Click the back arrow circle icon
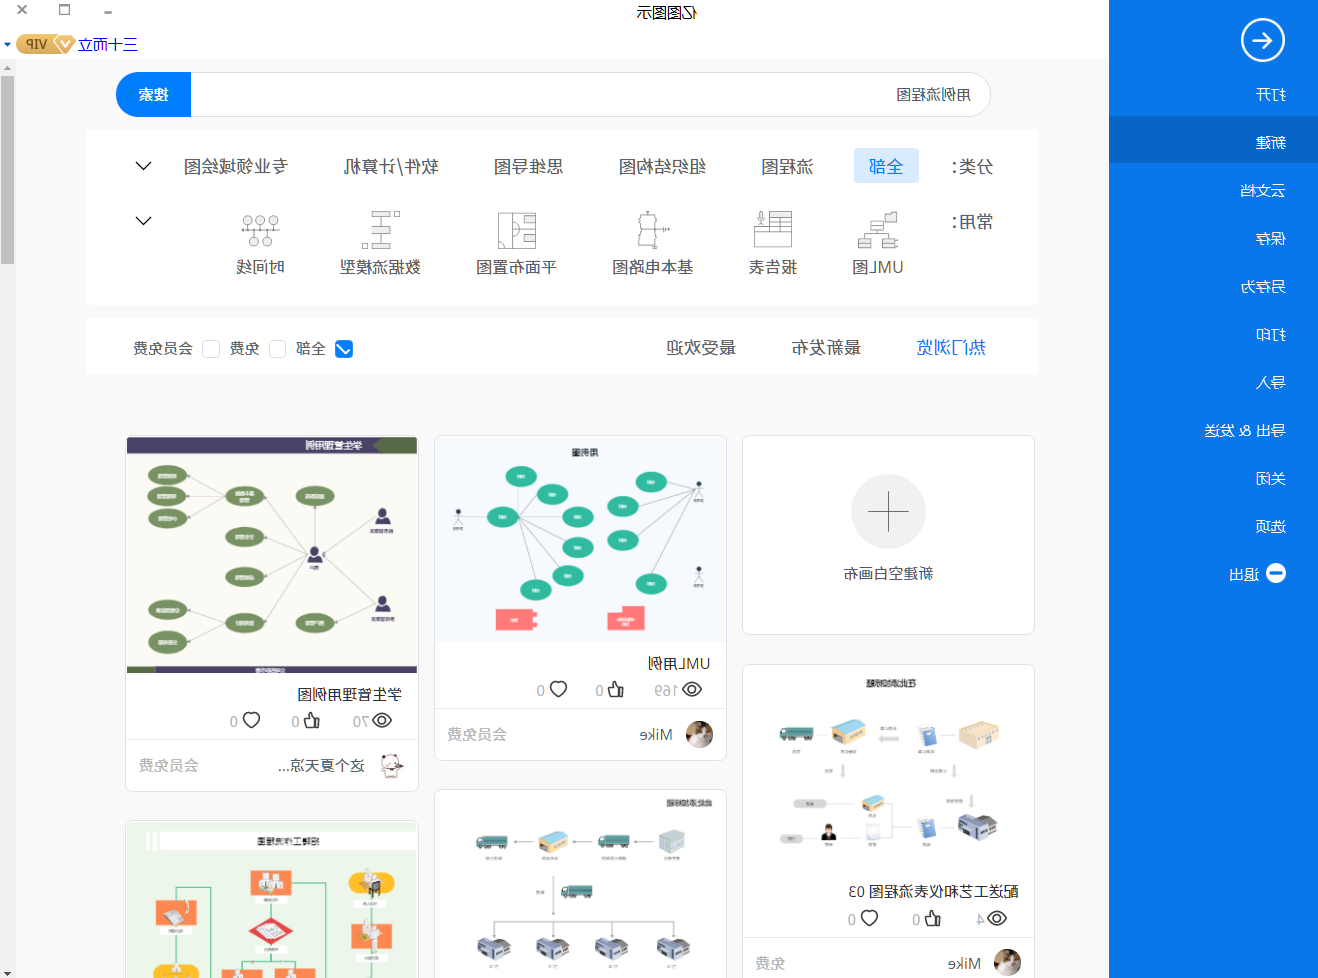 1262,41
